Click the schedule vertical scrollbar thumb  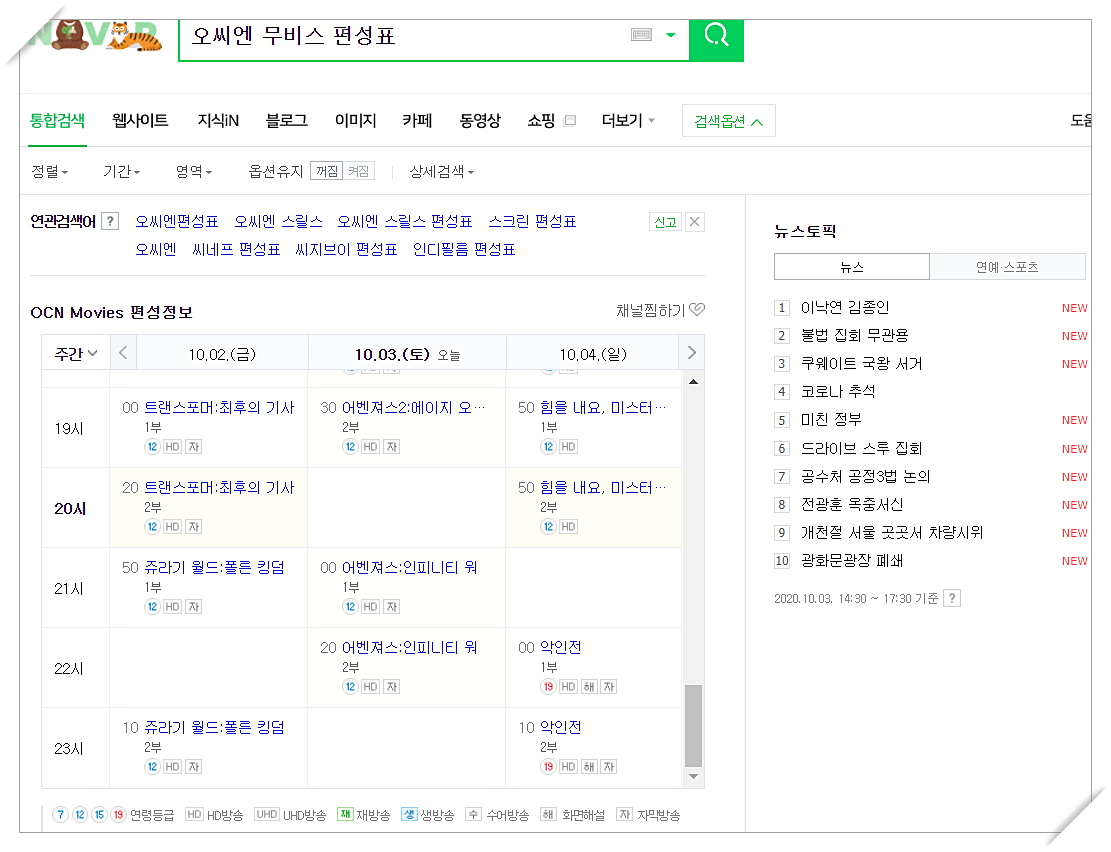click(x=694, y=726)
